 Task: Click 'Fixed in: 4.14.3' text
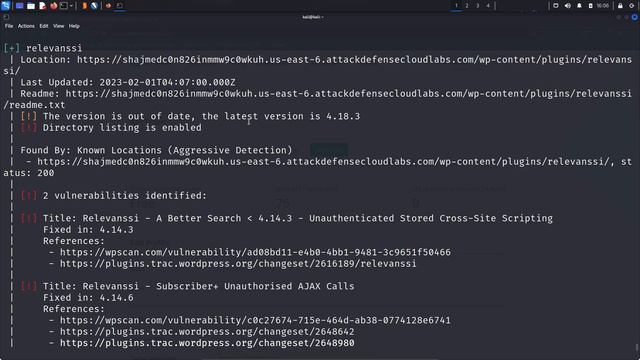pos(88,230)
